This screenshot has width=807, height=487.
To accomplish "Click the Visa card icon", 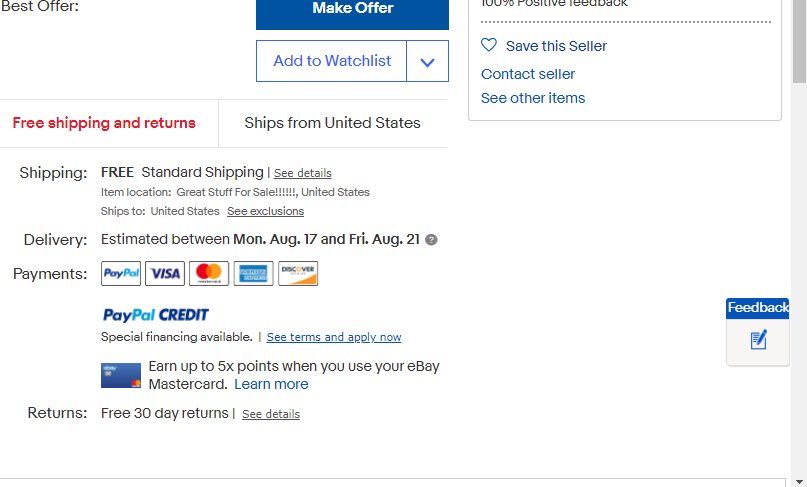I will (165, 273).
